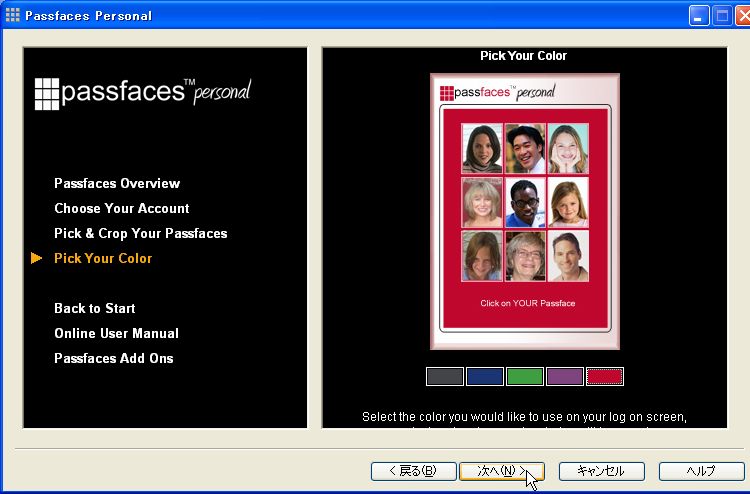Viewport: 750px width, 494px height.
Task: Click the orange arrow beside Pick Your Color
Action: 36,258
